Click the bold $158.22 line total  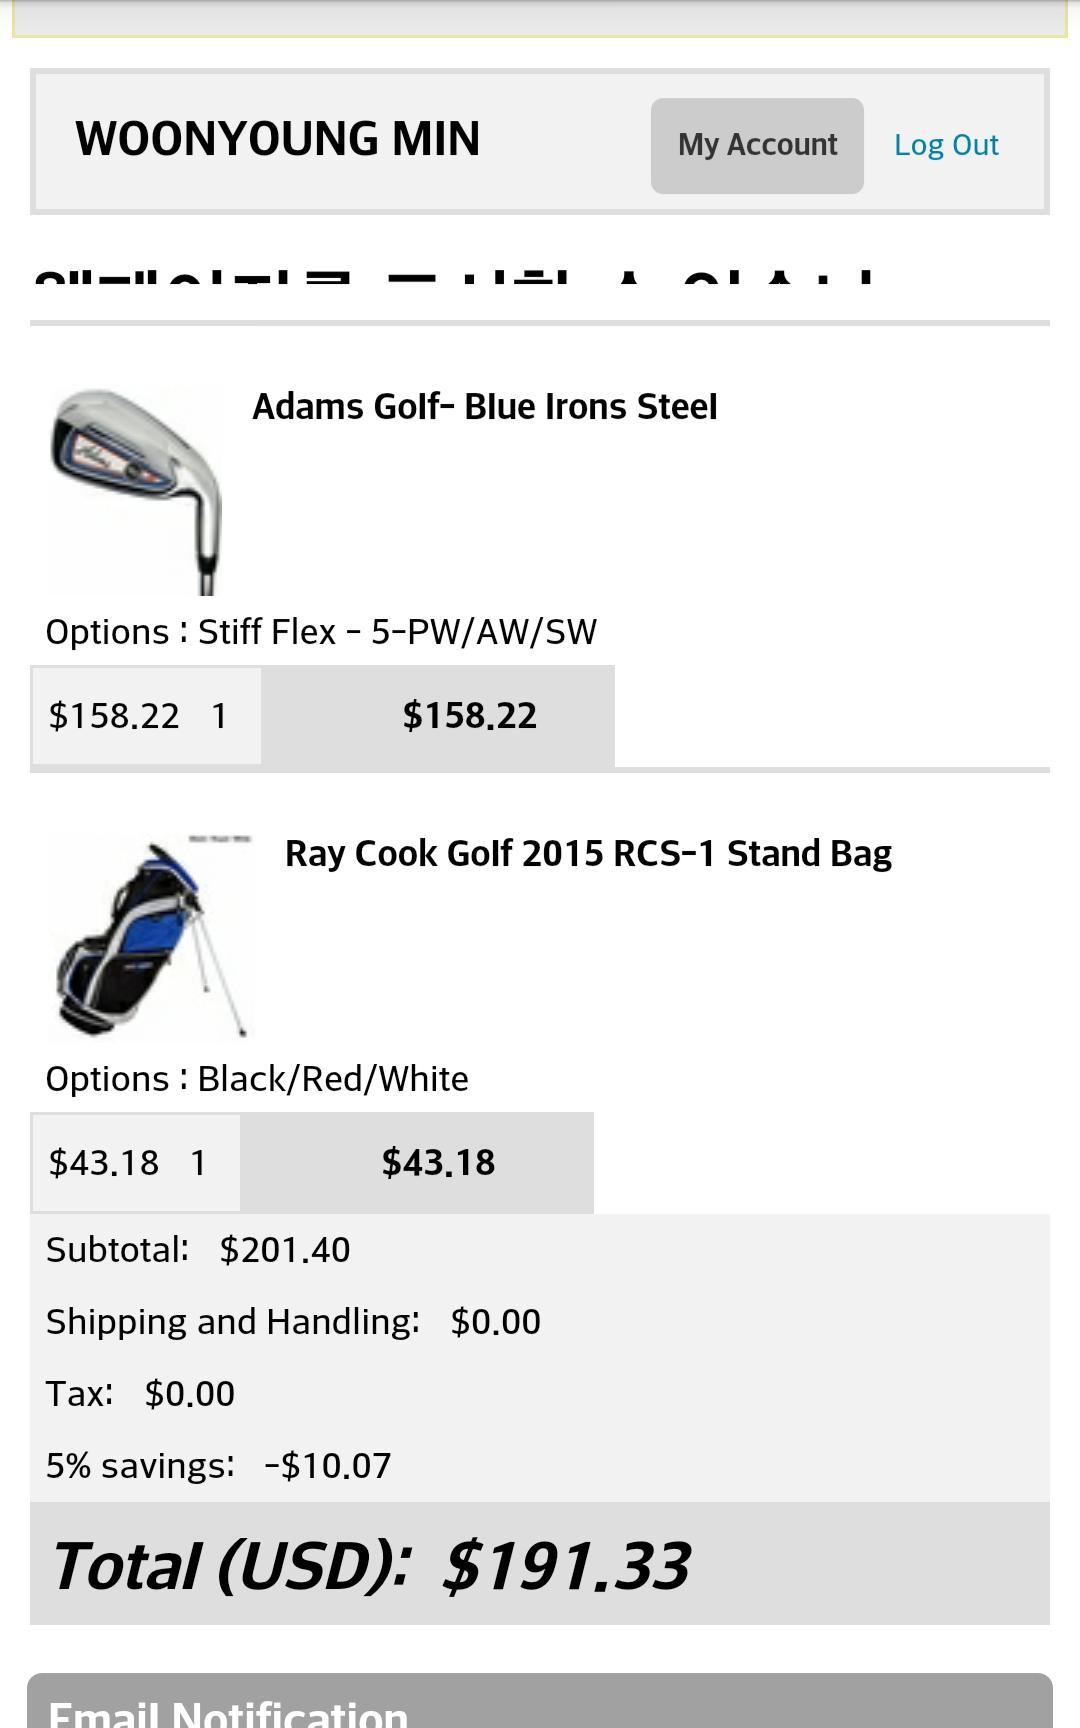[x=469, y=716]
